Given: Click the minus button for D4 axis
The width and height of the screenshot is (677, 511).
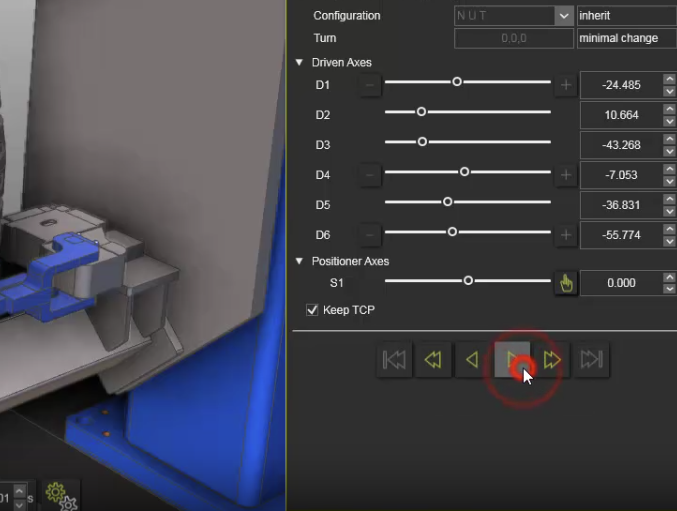Looking at the screenshot, I should [x=370, y=176].
